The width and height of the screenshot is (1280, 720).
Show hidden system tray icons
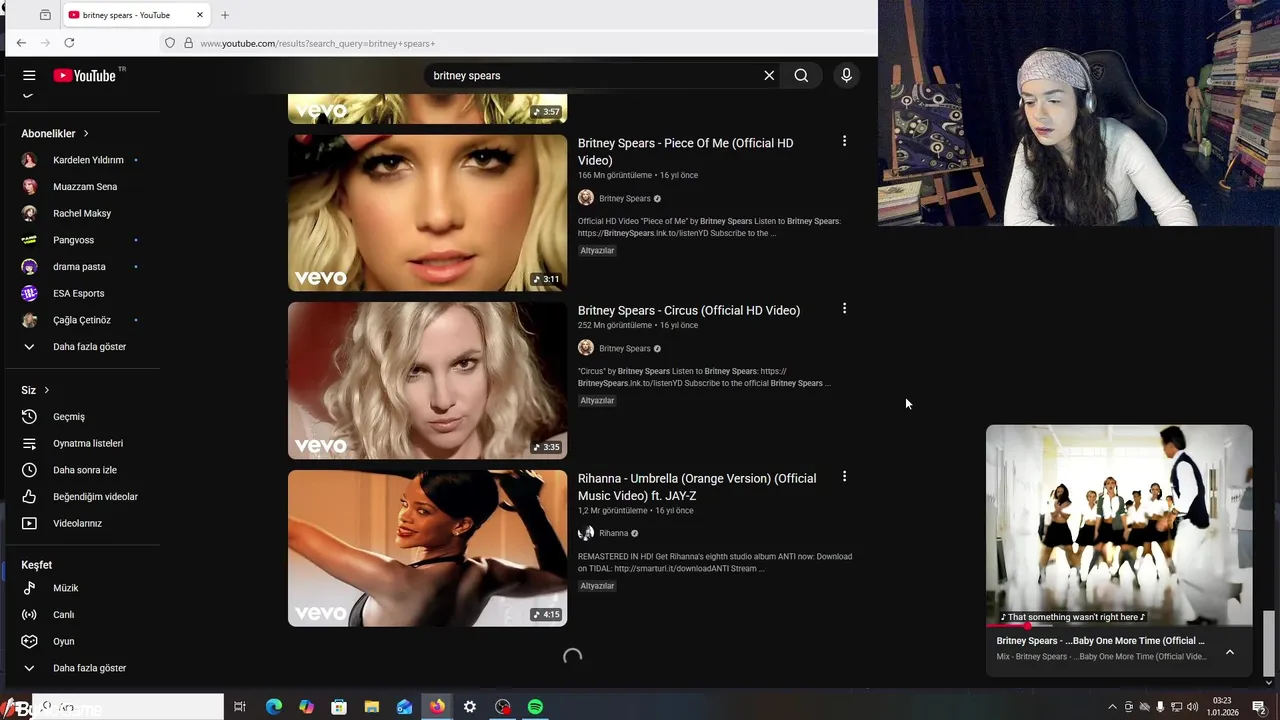pyautogui.click(x=1112, y=707)
